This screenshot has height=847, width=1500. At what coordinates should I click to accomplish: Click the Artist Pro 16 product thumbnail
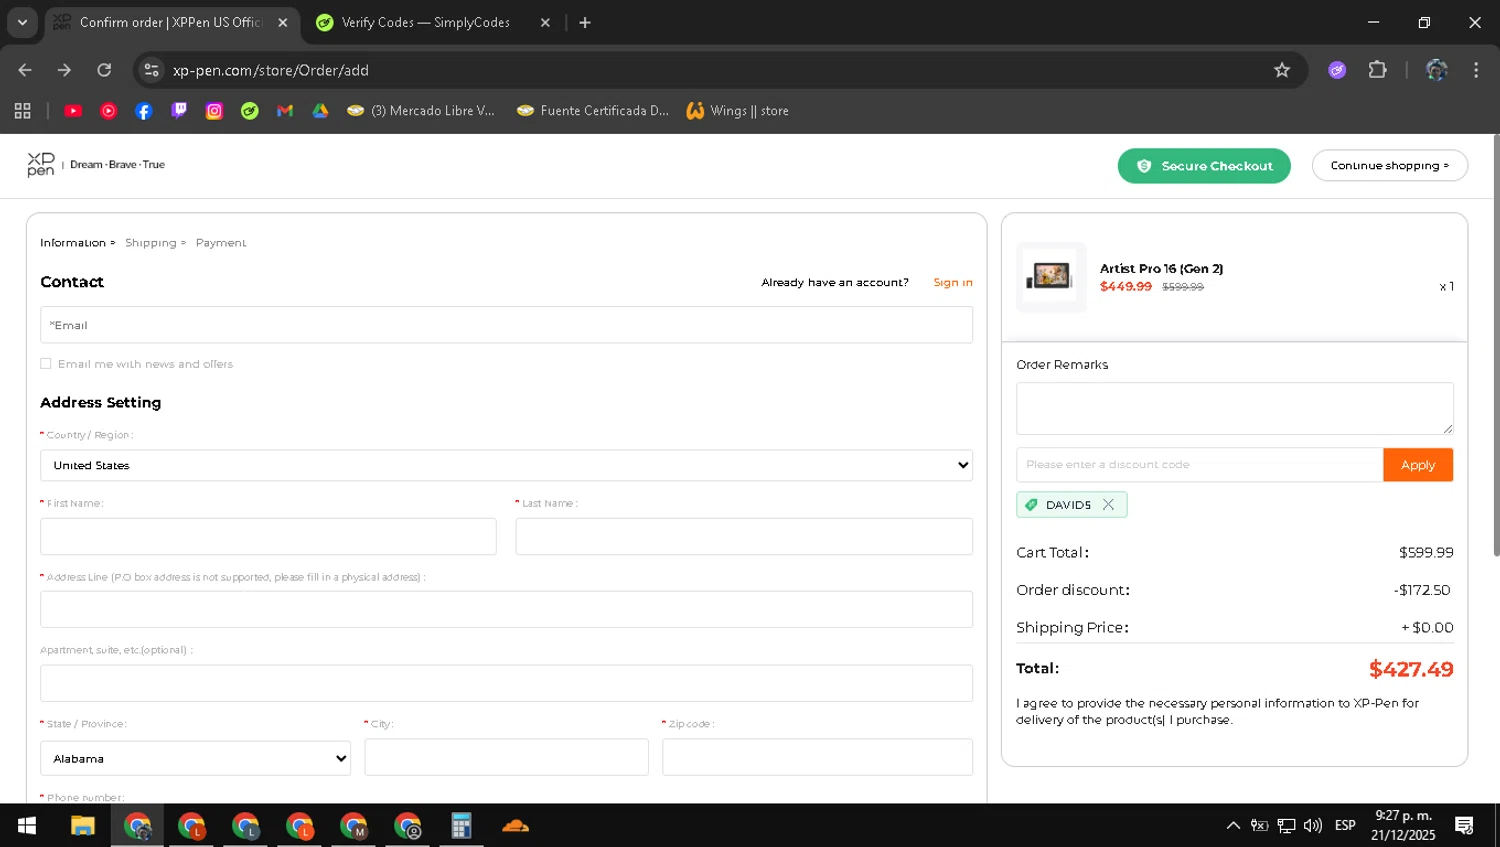1051,277
